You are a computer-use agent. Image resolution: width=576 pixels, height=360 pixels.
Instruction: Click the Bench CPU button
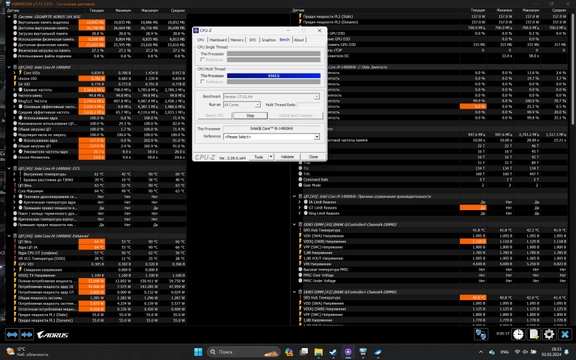point(215,115)
